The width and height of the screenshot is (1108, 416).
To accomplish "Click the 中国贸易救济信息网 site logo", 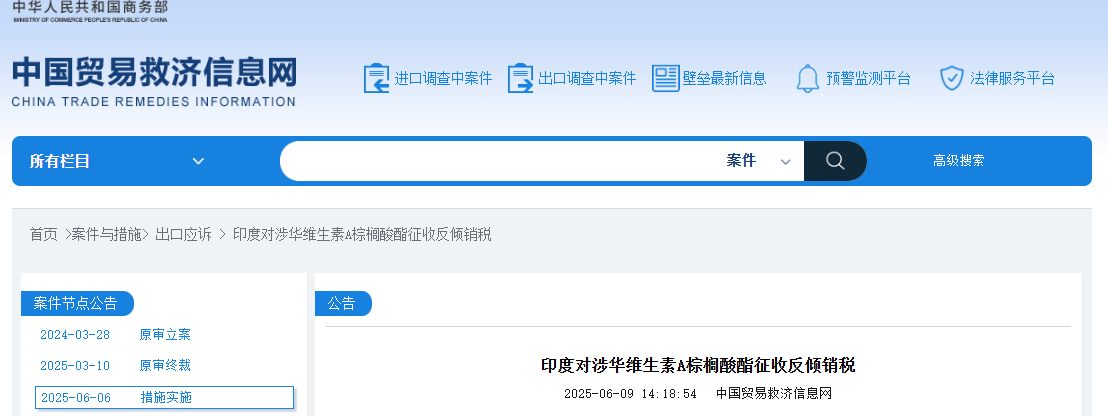I will click(x=154, y=81).
